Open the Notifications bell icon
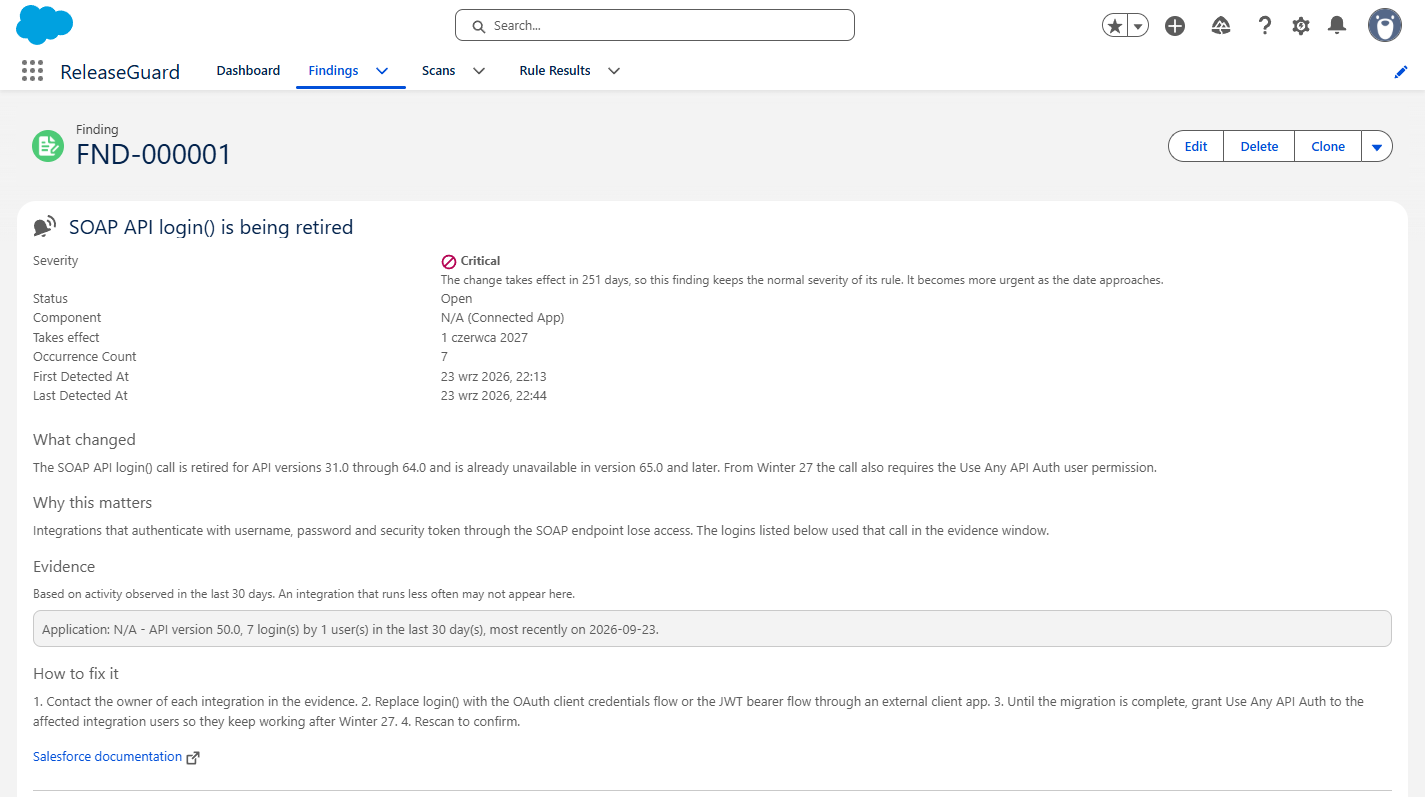1425x797 pixels. click(x=1337, y=26)
